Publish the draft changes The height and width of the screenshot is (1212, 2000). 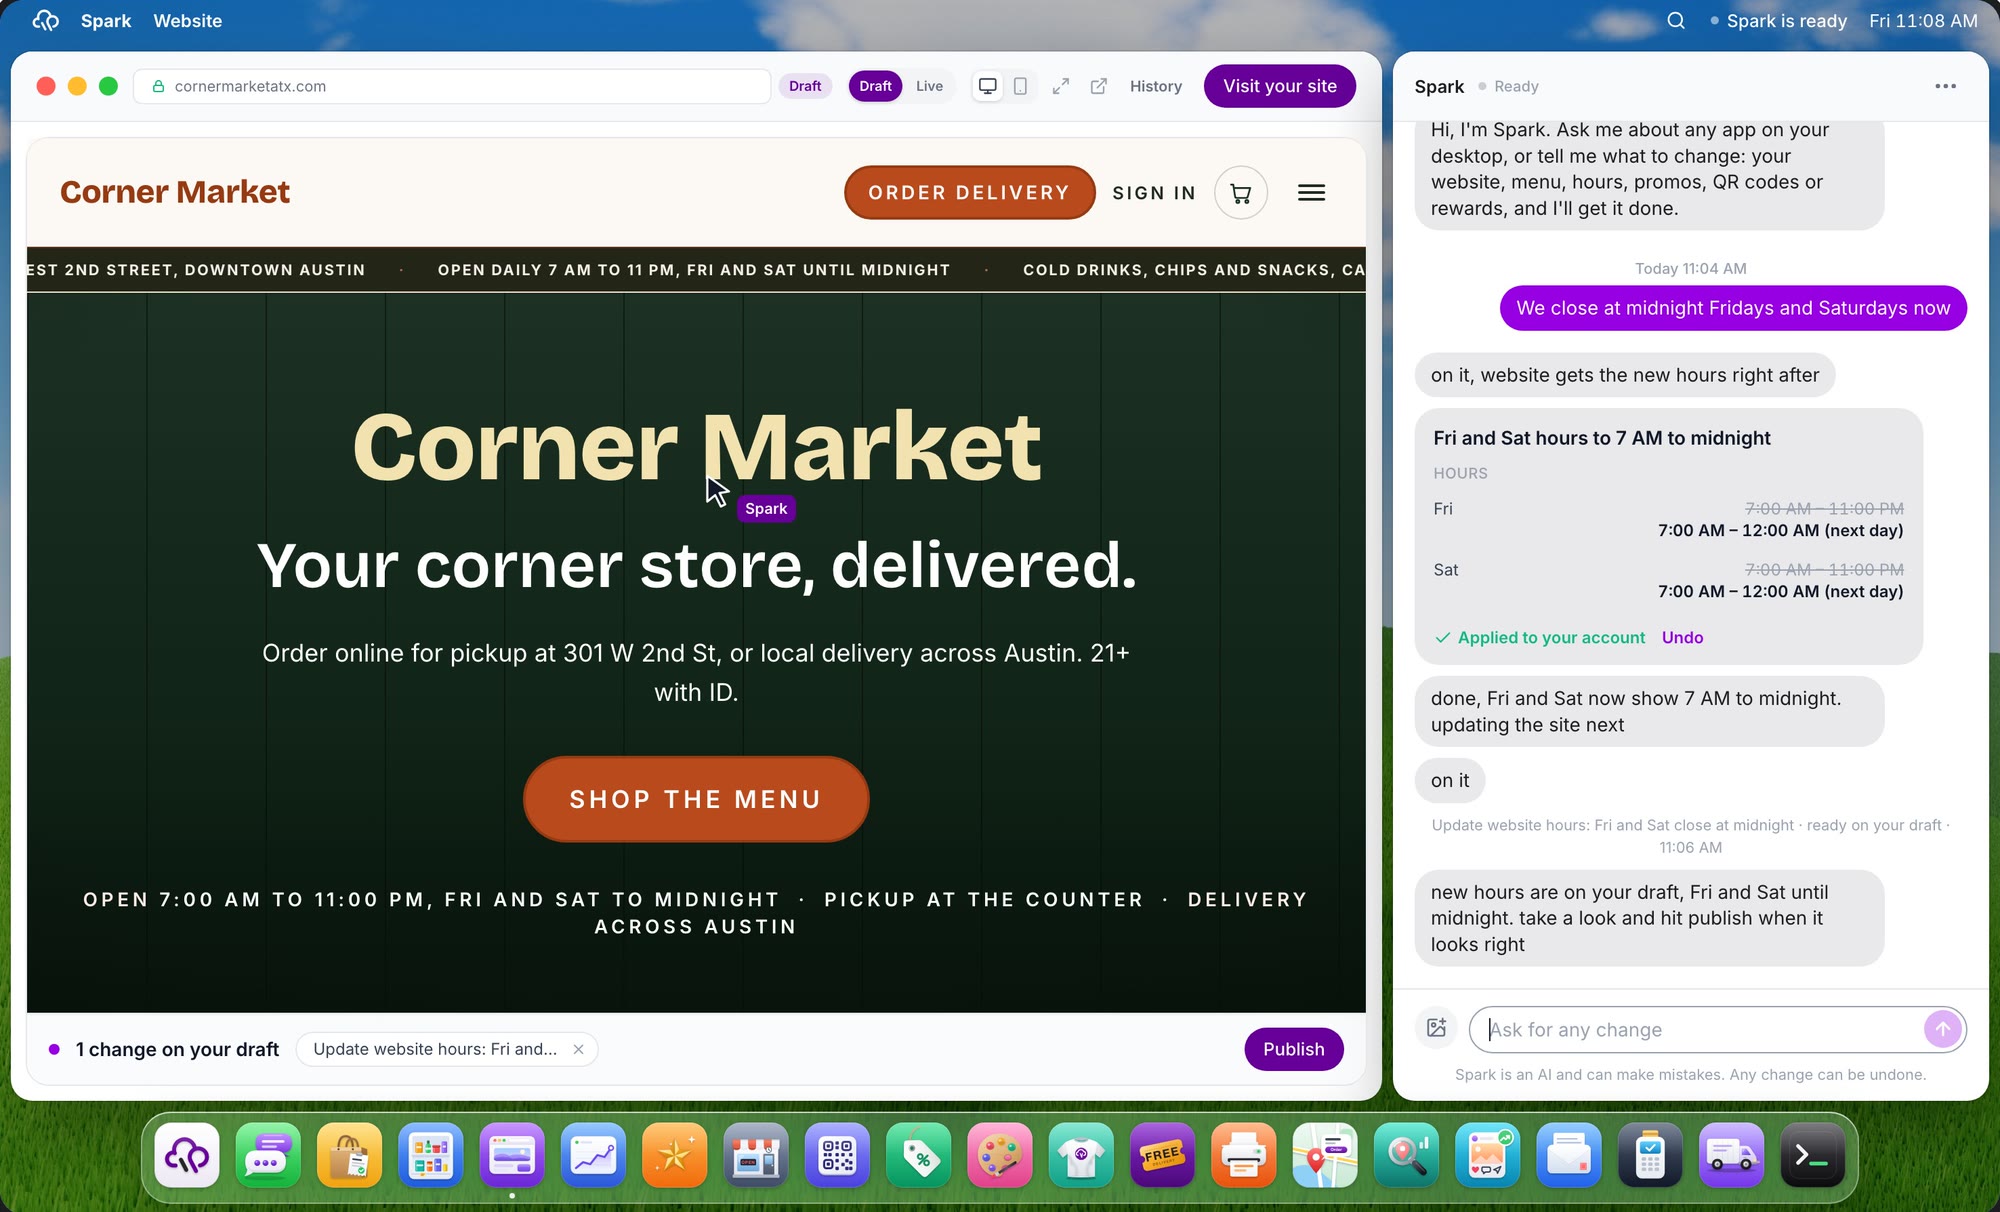[x=1293, y=1049]
